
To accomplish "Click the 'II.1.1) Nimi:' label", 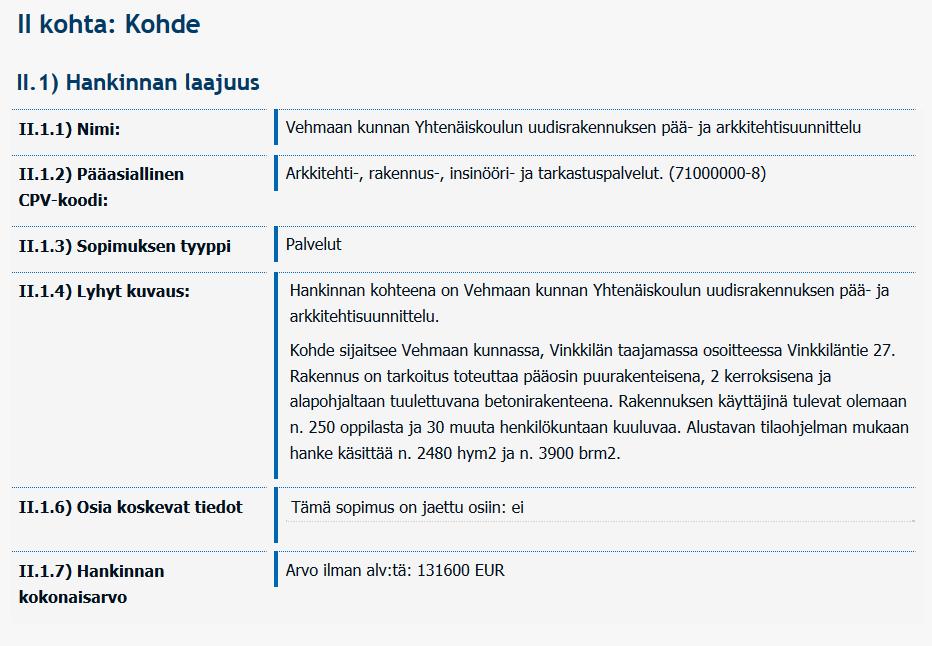I will tap(70, 129).
